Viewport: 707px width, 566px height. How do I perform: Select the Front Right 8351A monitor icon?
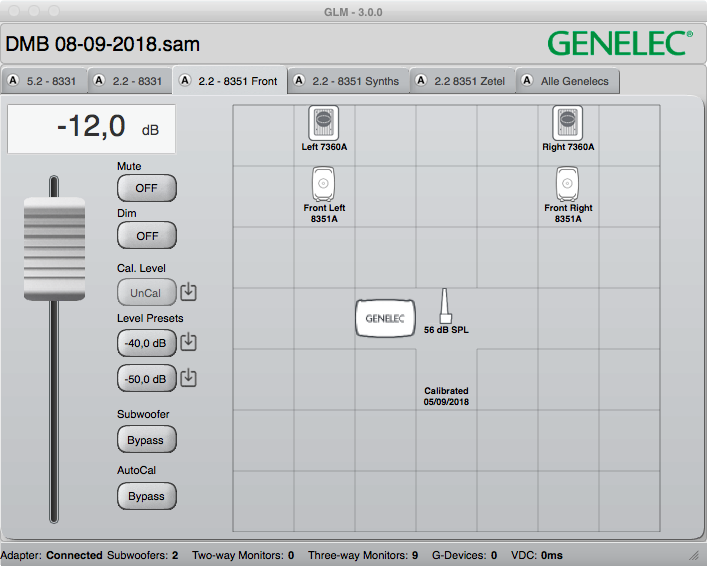coord(567,184)
